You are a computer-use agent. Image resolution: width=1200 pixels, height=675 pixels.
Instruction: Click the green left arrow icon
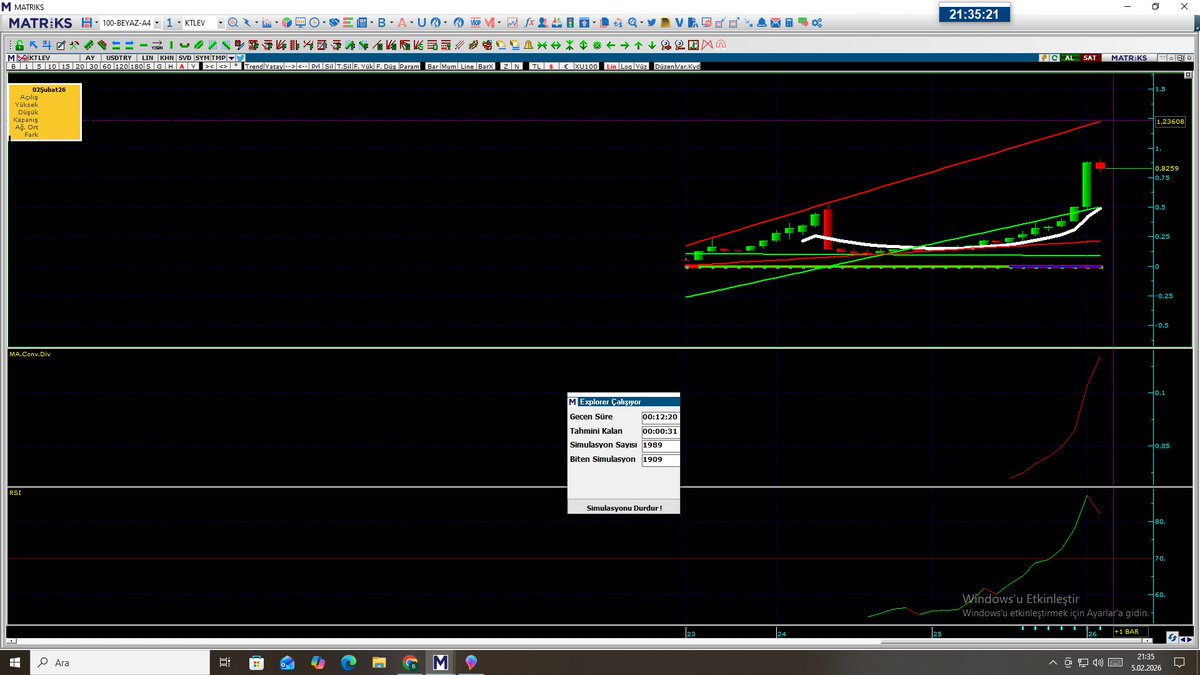coord(611,45)
